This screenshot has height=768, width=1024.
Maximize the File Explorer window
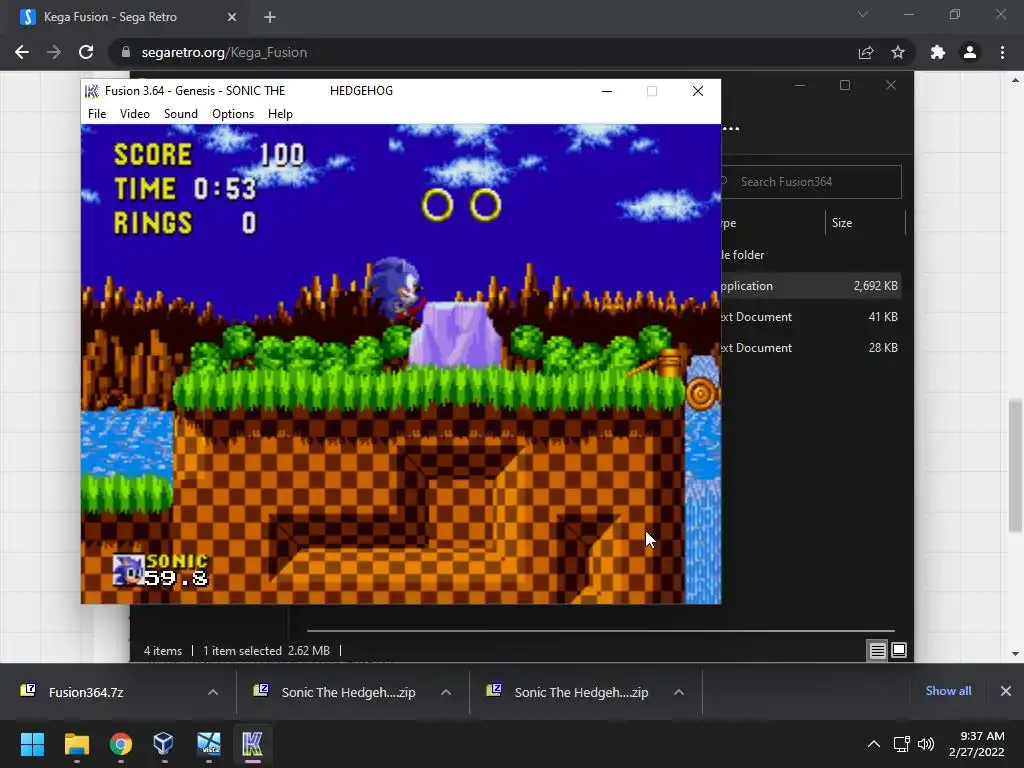point(845,86)
